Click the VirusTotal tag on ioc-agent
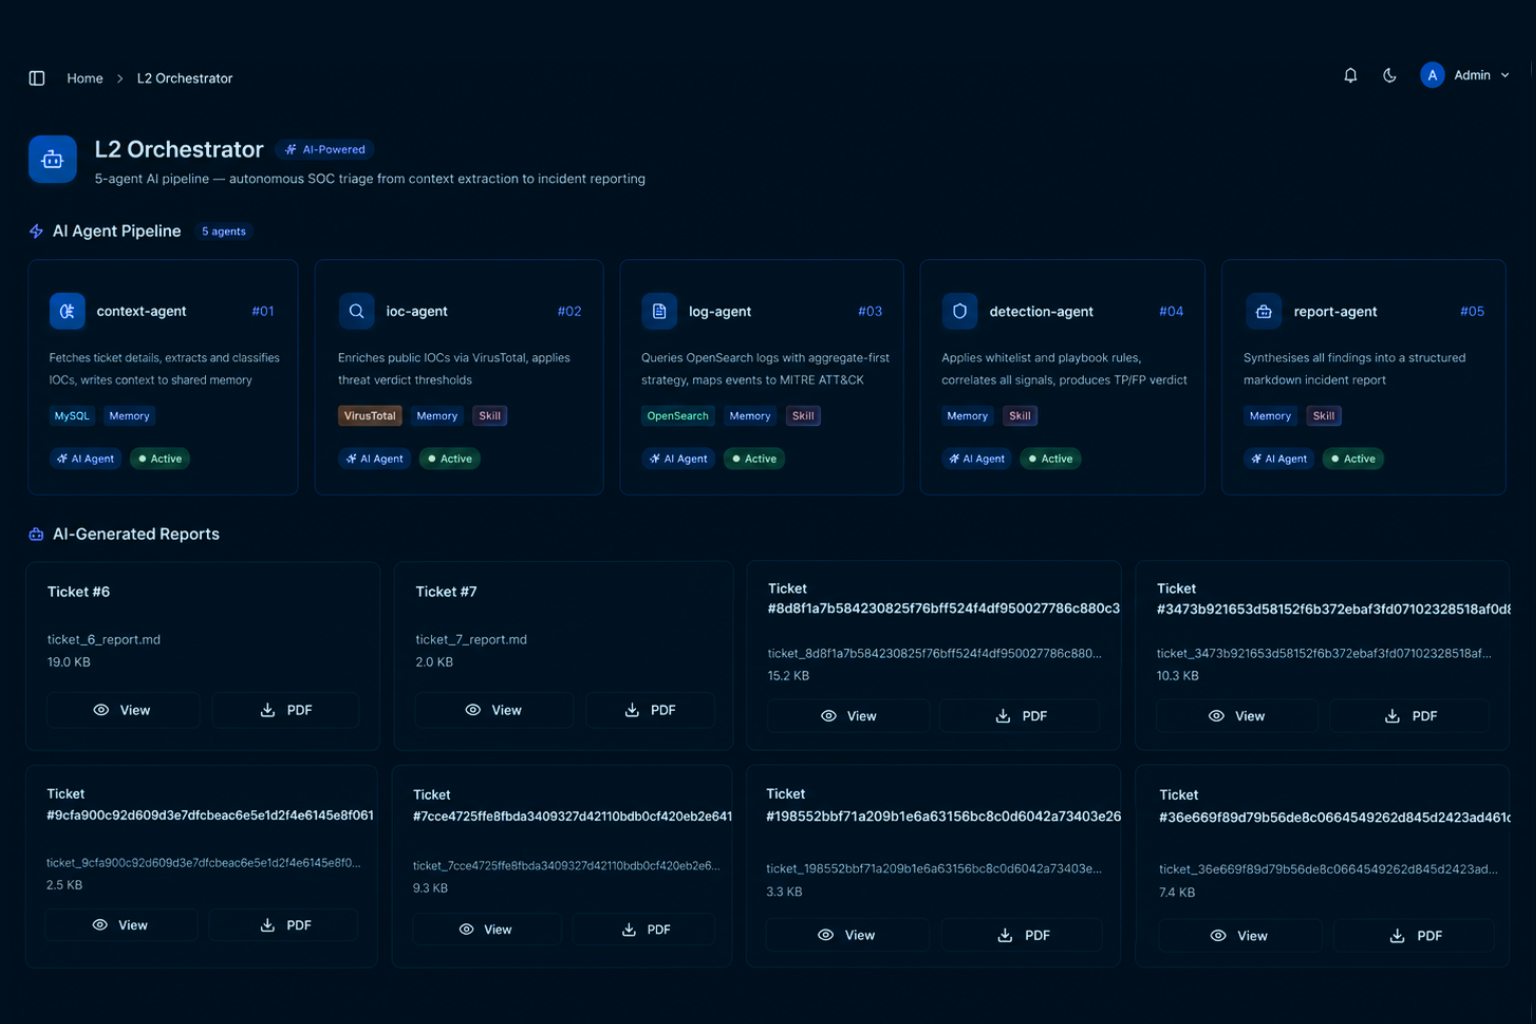The width and height of the screenshot is (1536, 1024). [370, 416]
